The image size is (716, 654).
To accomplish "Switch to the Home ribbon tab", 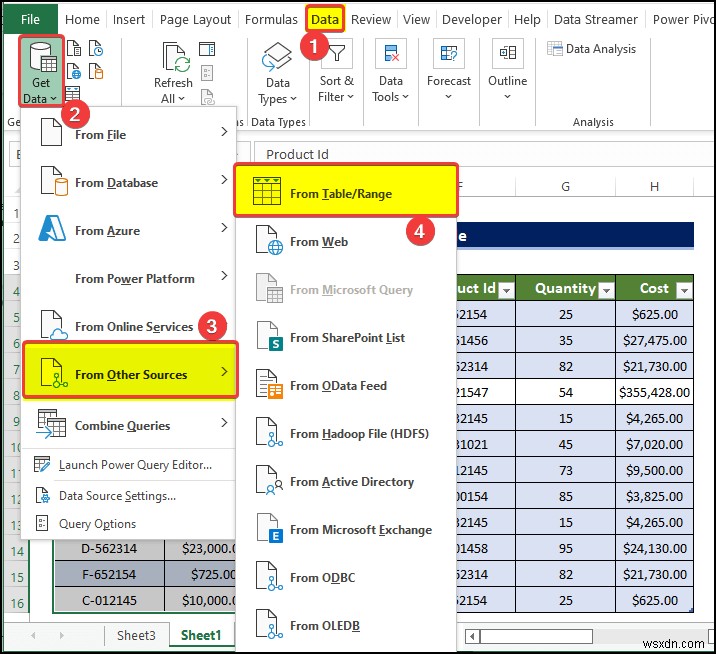I will [82, 19].
